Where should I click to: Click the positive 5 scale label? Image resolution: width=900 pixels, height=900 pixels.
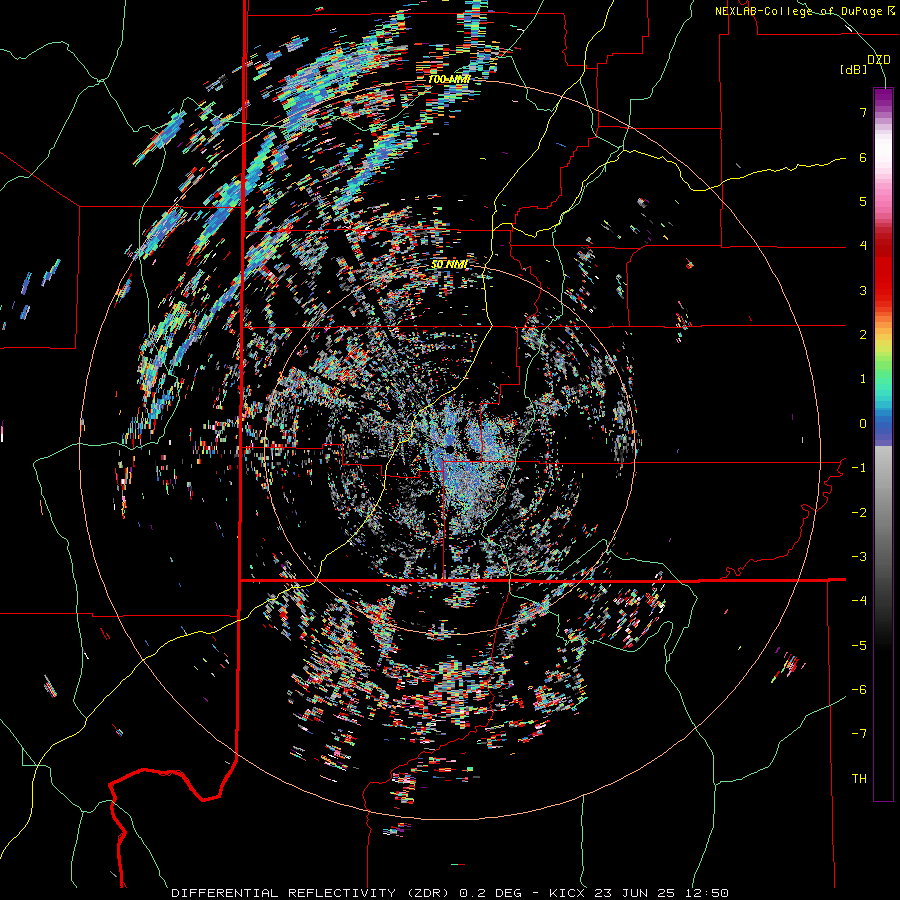(863, 201)
